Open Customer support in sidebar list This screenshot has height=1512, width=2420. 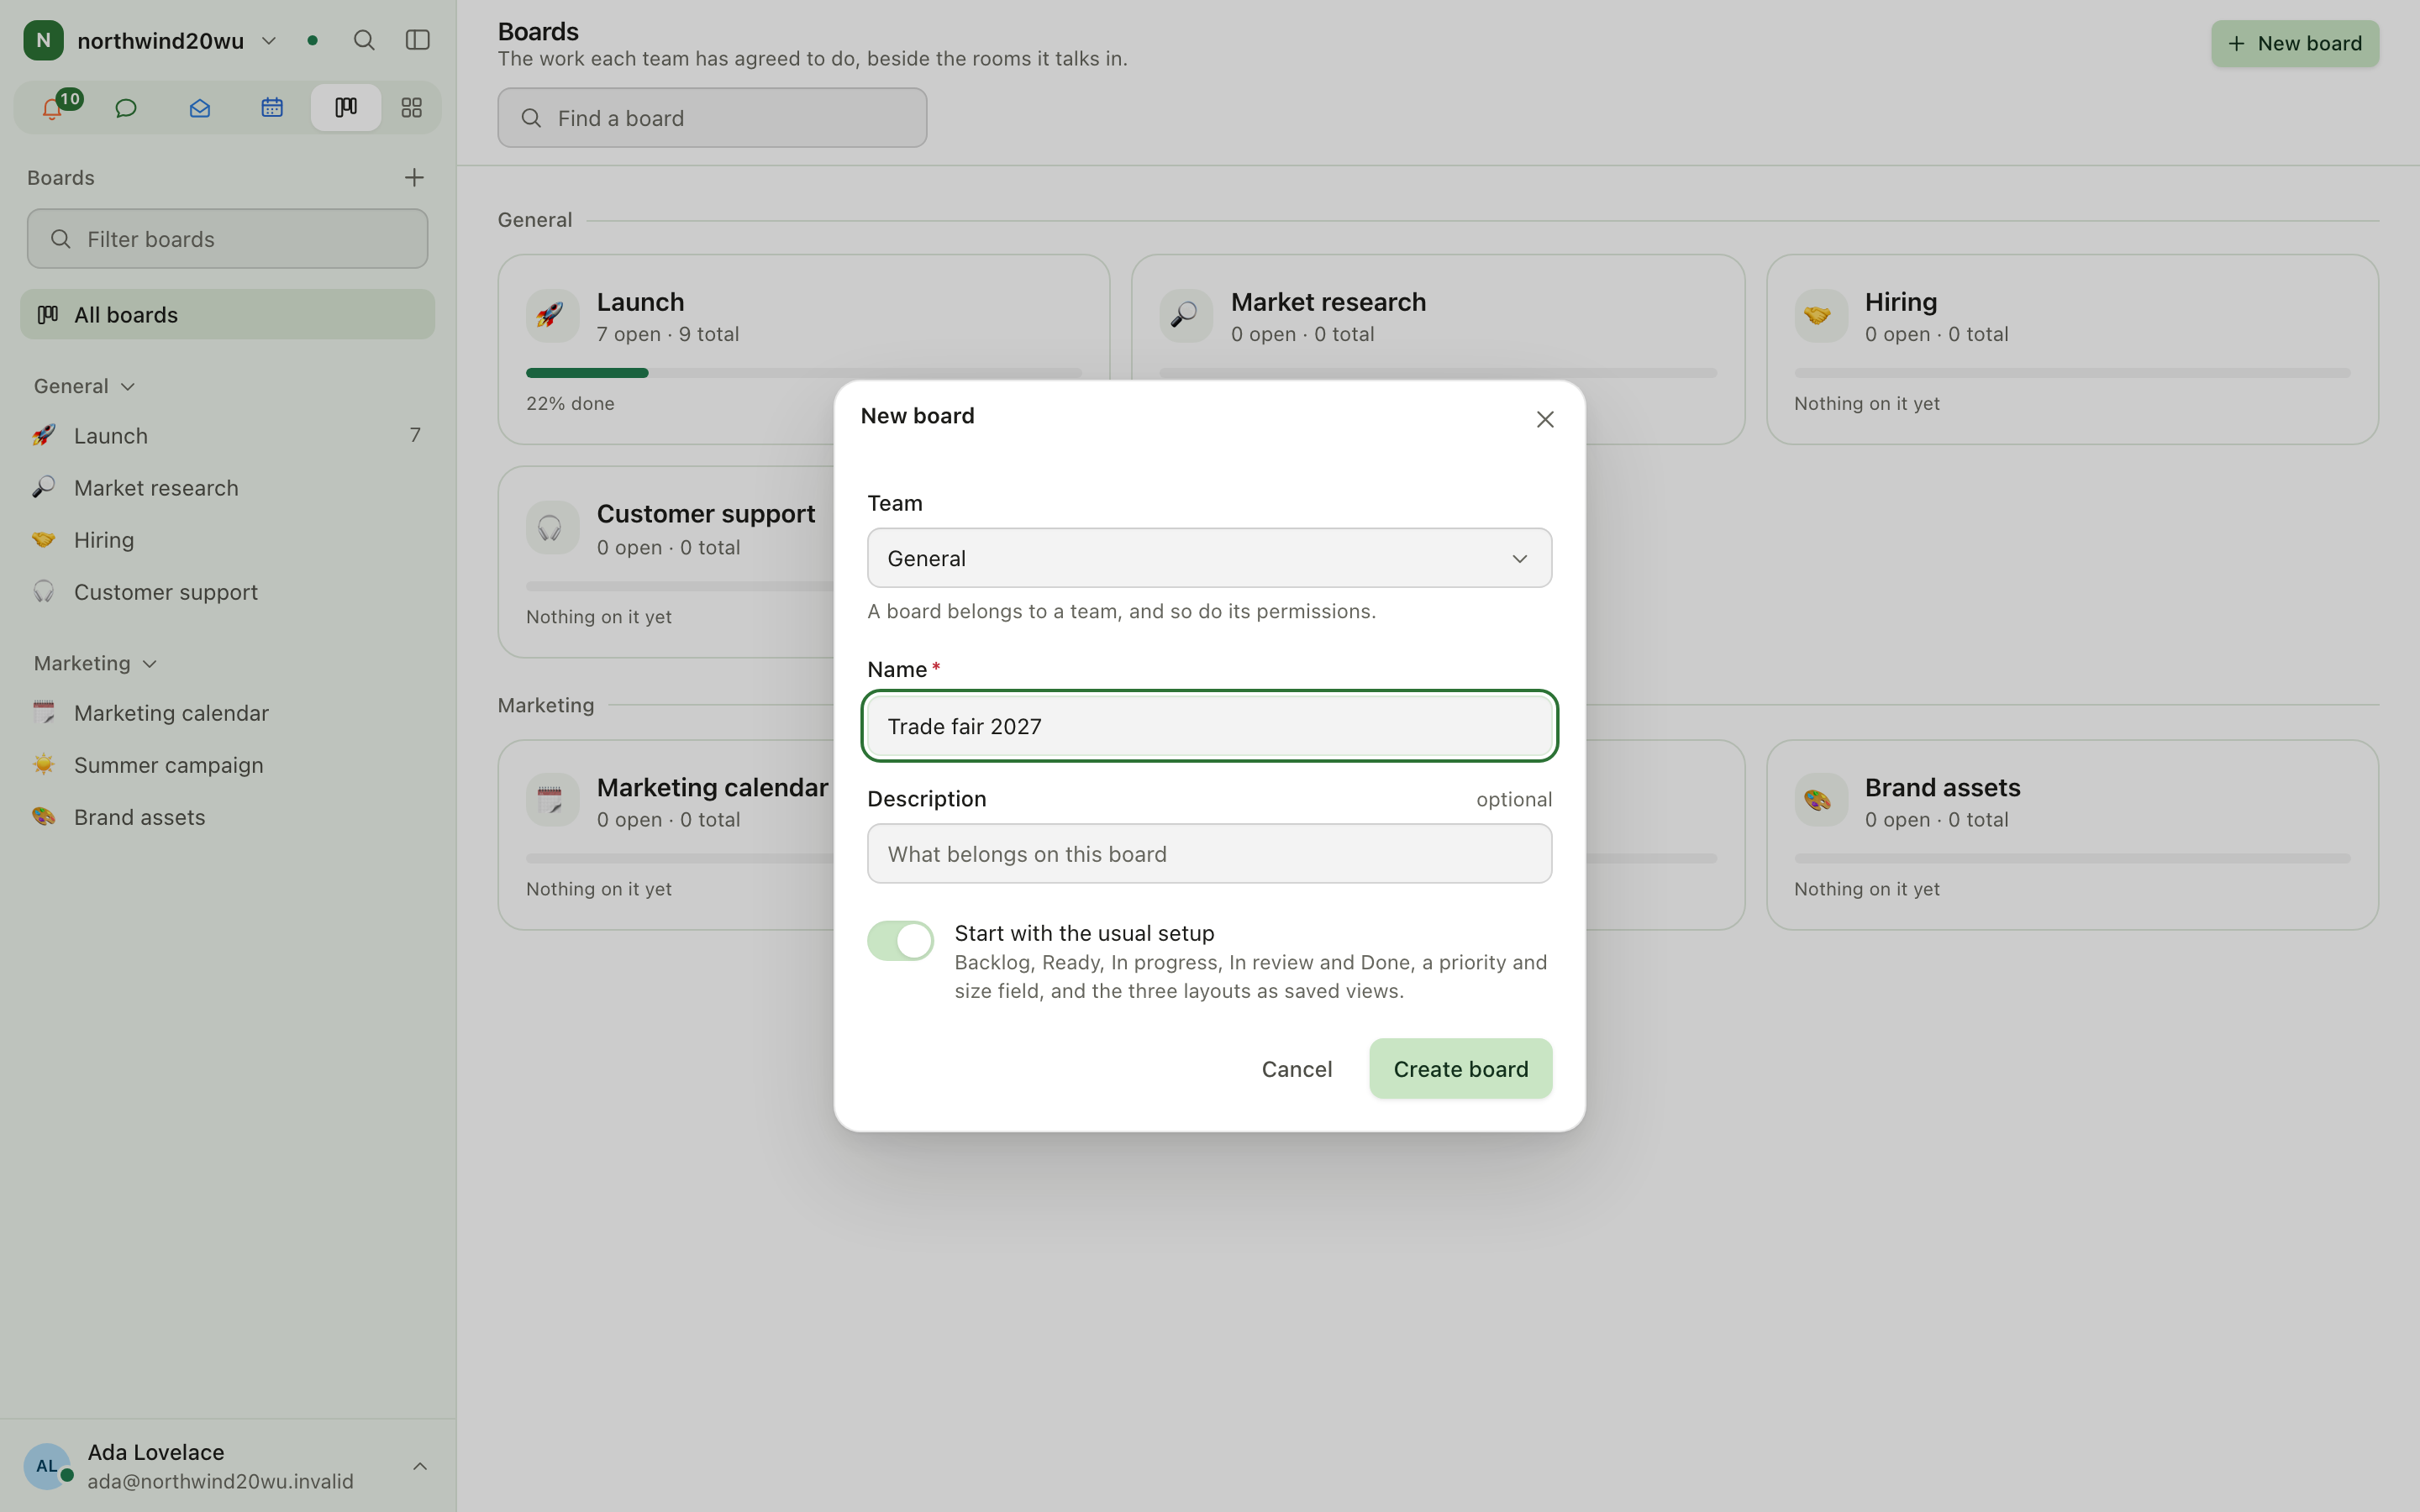pos(227,592)
